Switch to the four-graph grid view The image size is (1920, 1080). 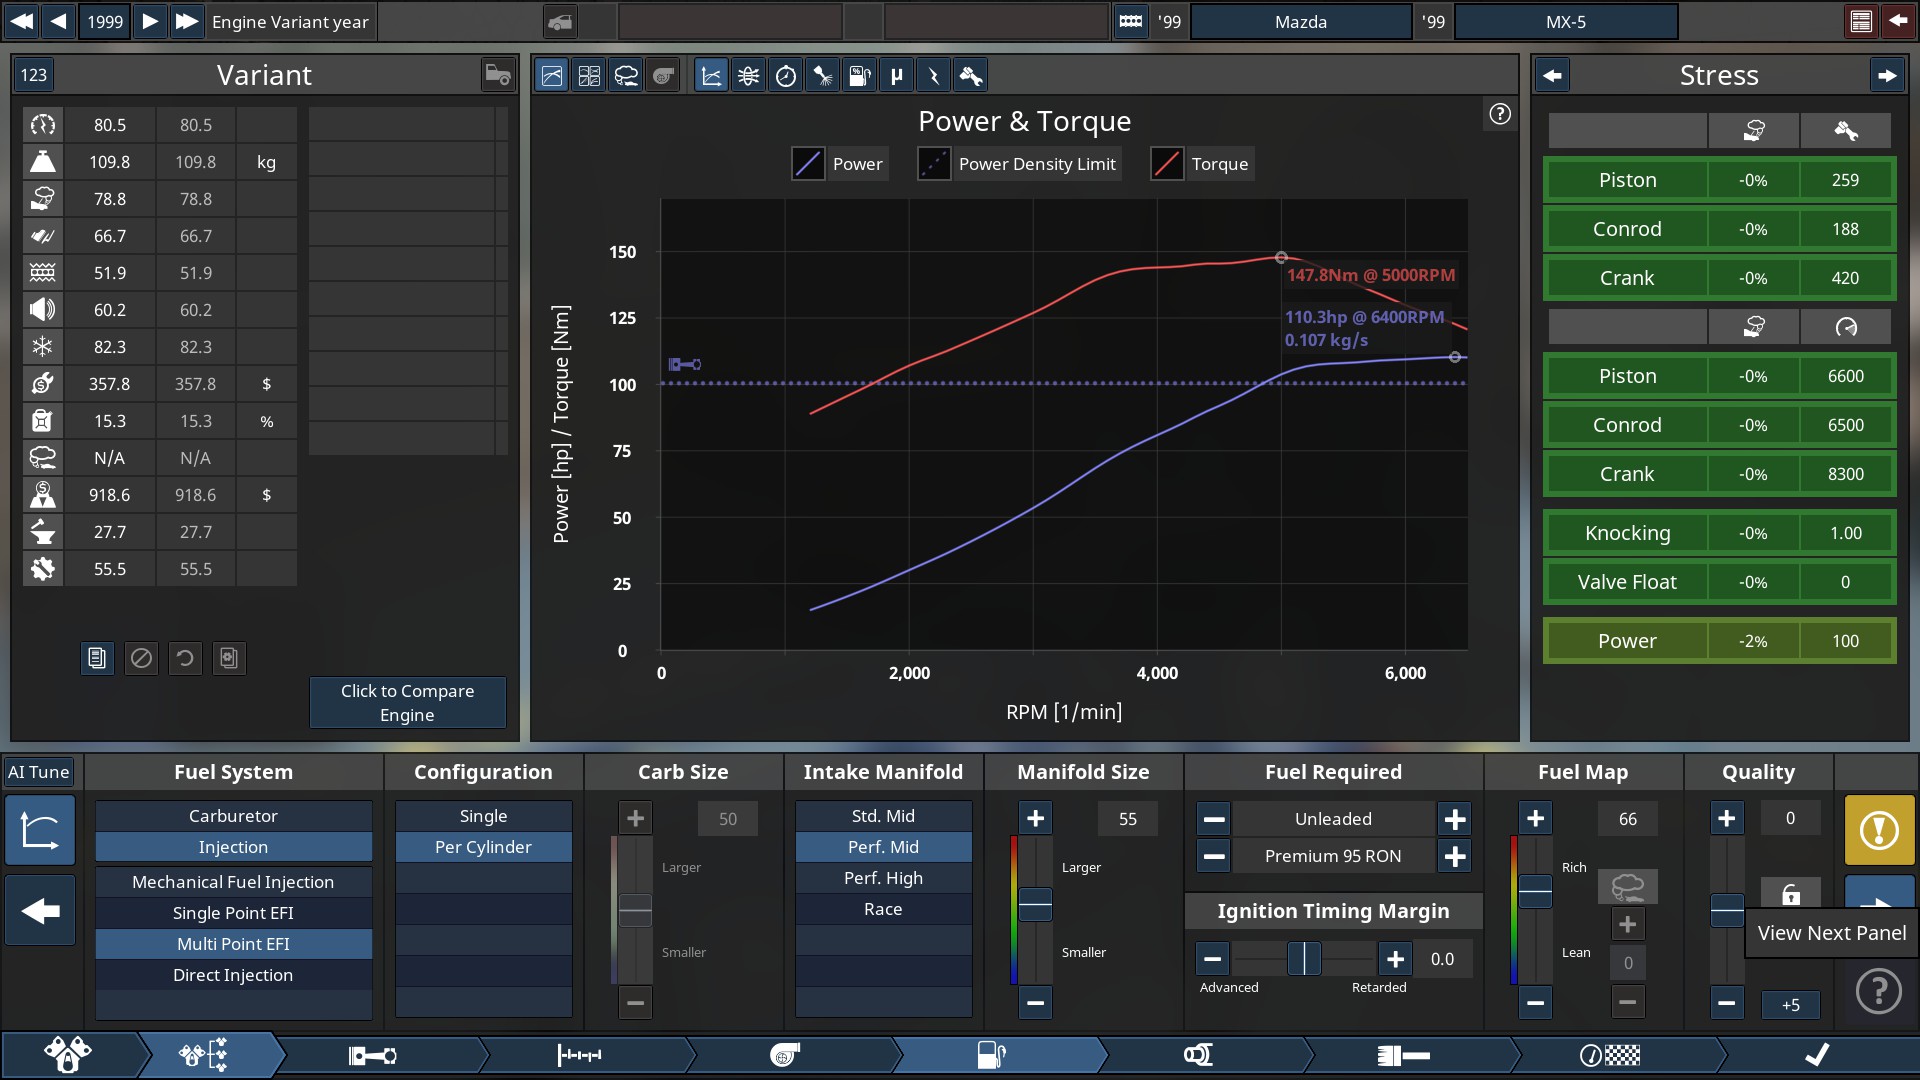(589, 75)
